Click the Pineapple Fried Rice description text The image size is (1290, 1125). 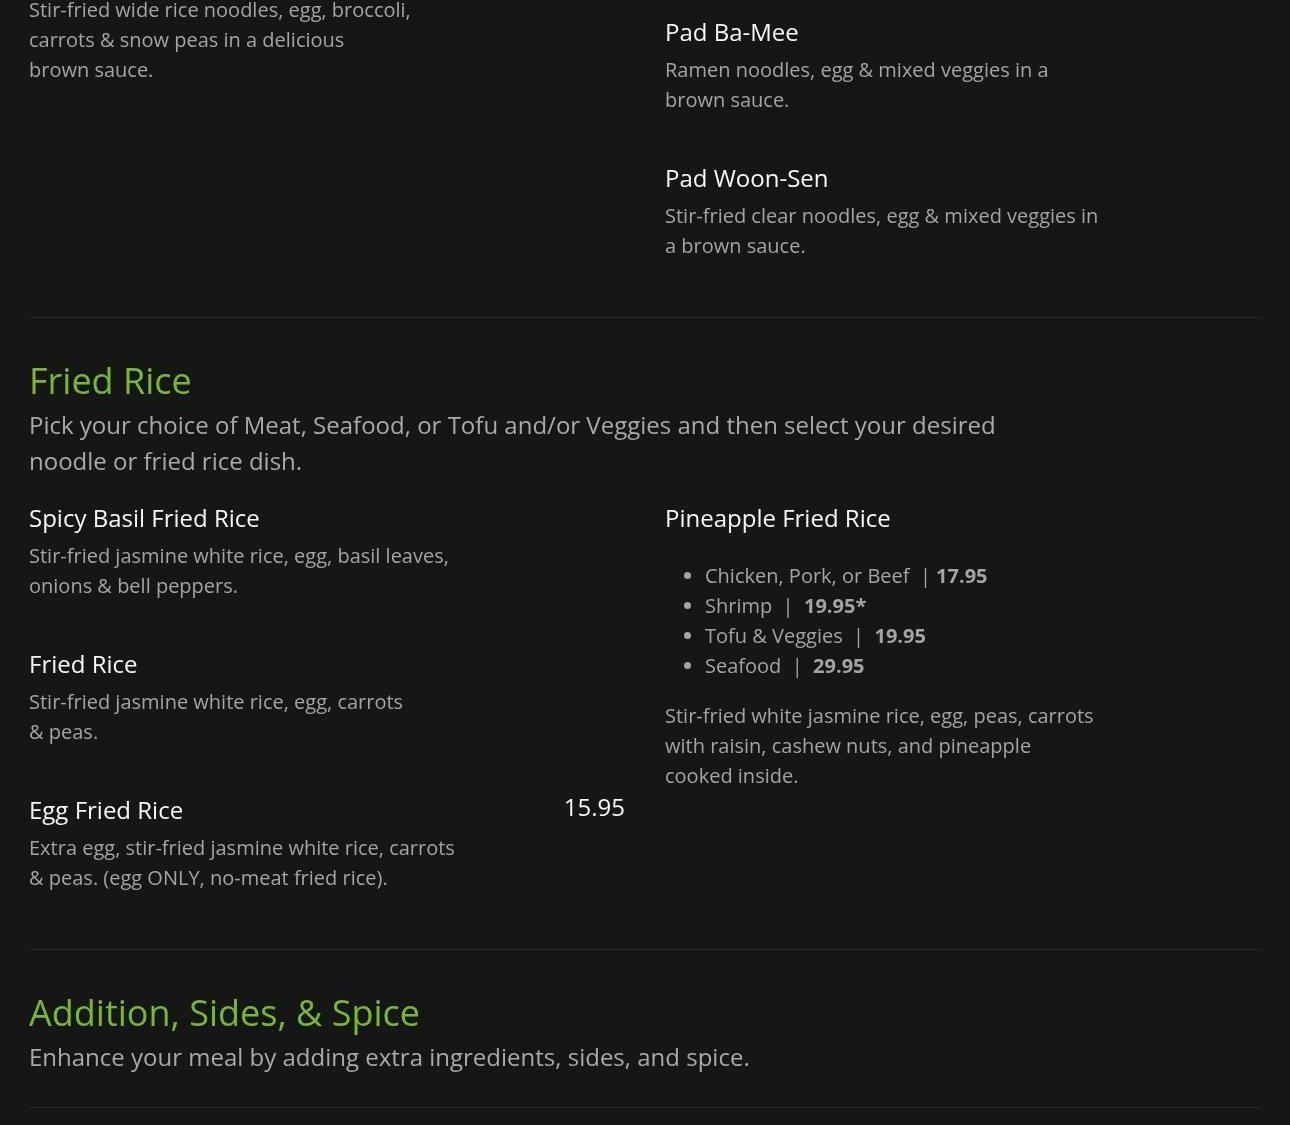click(x=879, y=746)
